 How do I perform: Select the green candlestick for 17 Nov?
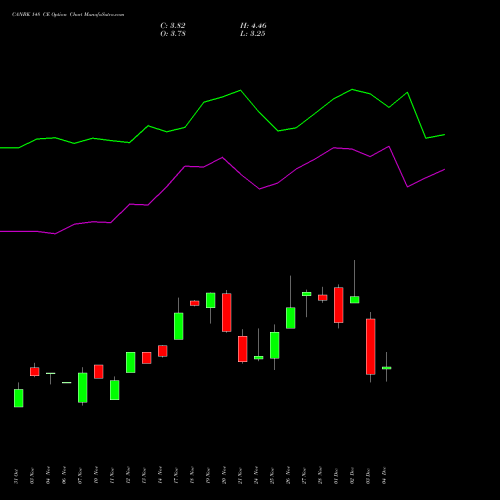pos(179,326)
